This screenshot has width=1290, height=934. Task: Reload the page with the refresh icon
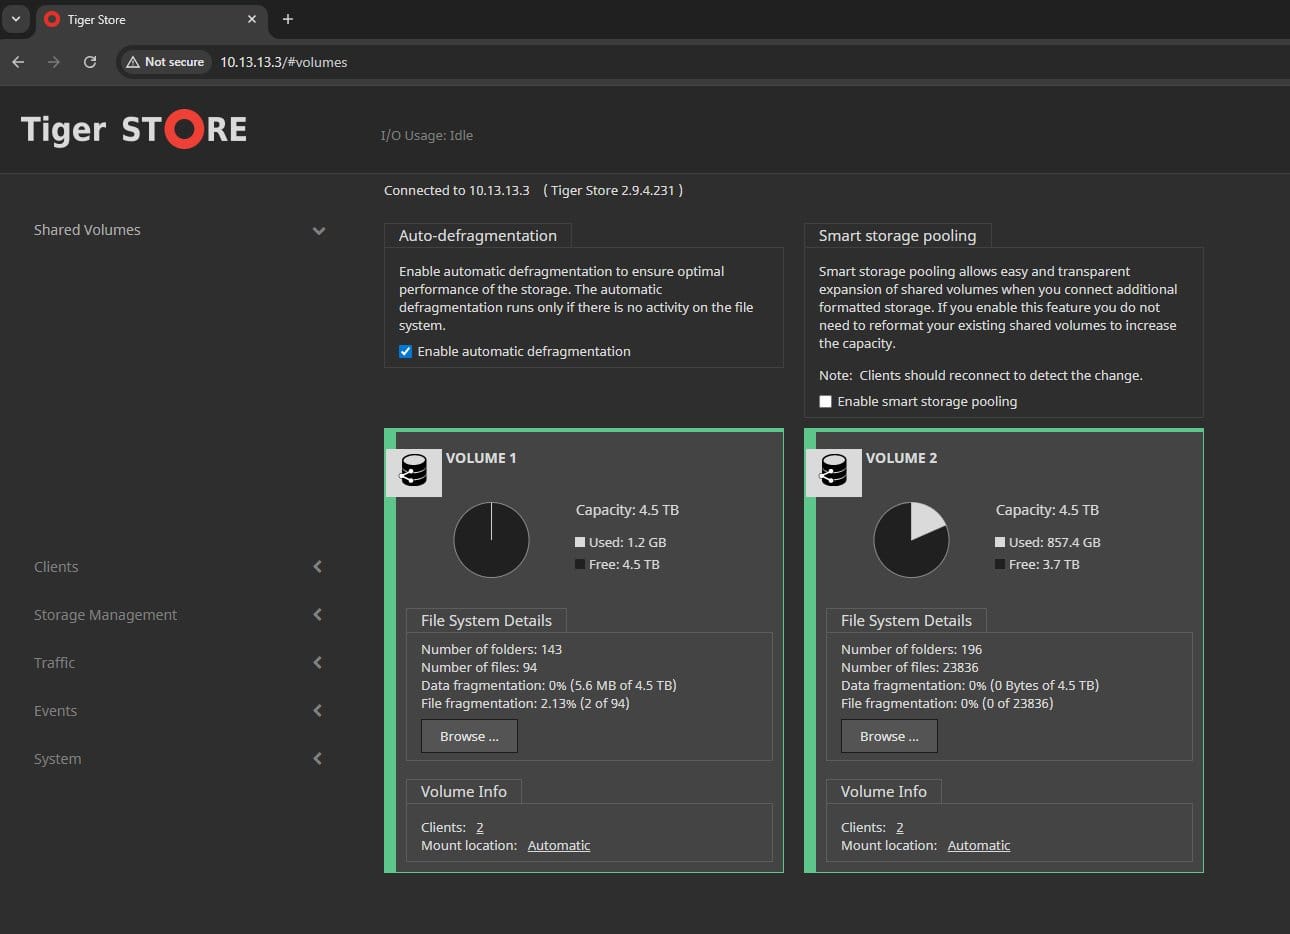(x=90, y=62)
